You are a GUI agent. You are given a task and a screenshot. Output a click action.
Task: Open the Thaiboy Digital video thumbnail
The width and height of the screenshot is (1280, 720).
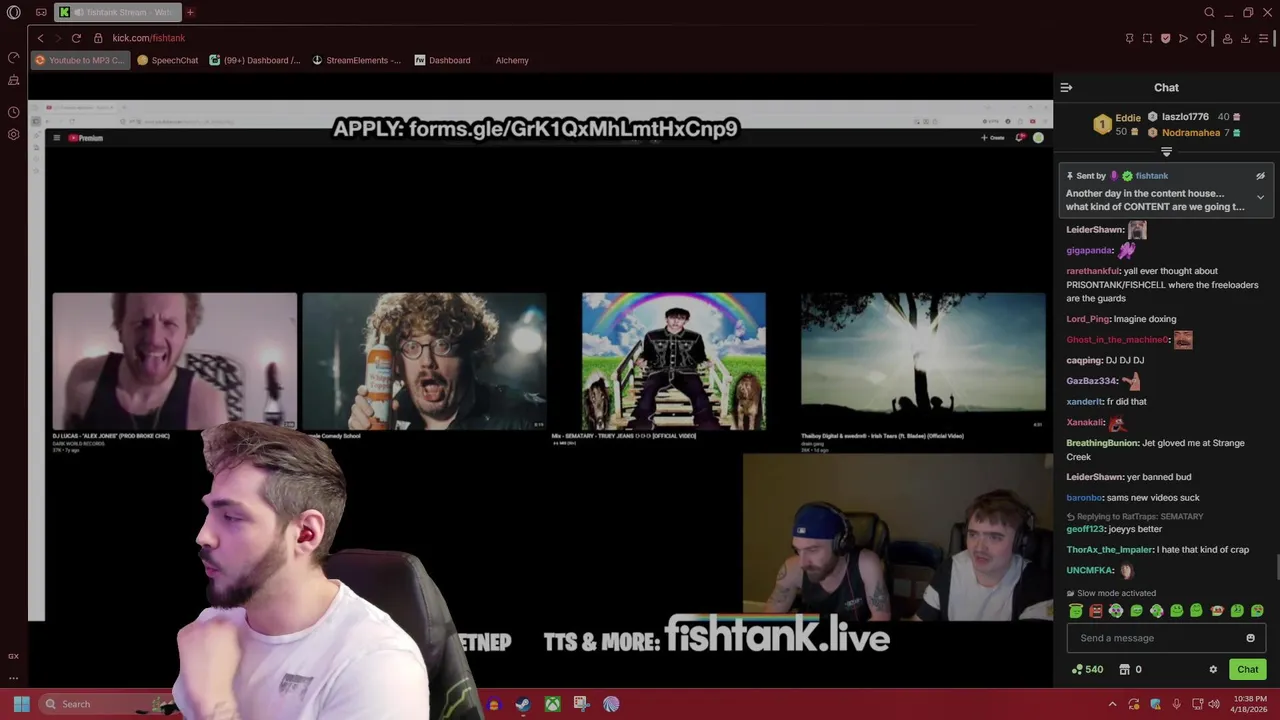pyautogui.click(x=923, y=361)
